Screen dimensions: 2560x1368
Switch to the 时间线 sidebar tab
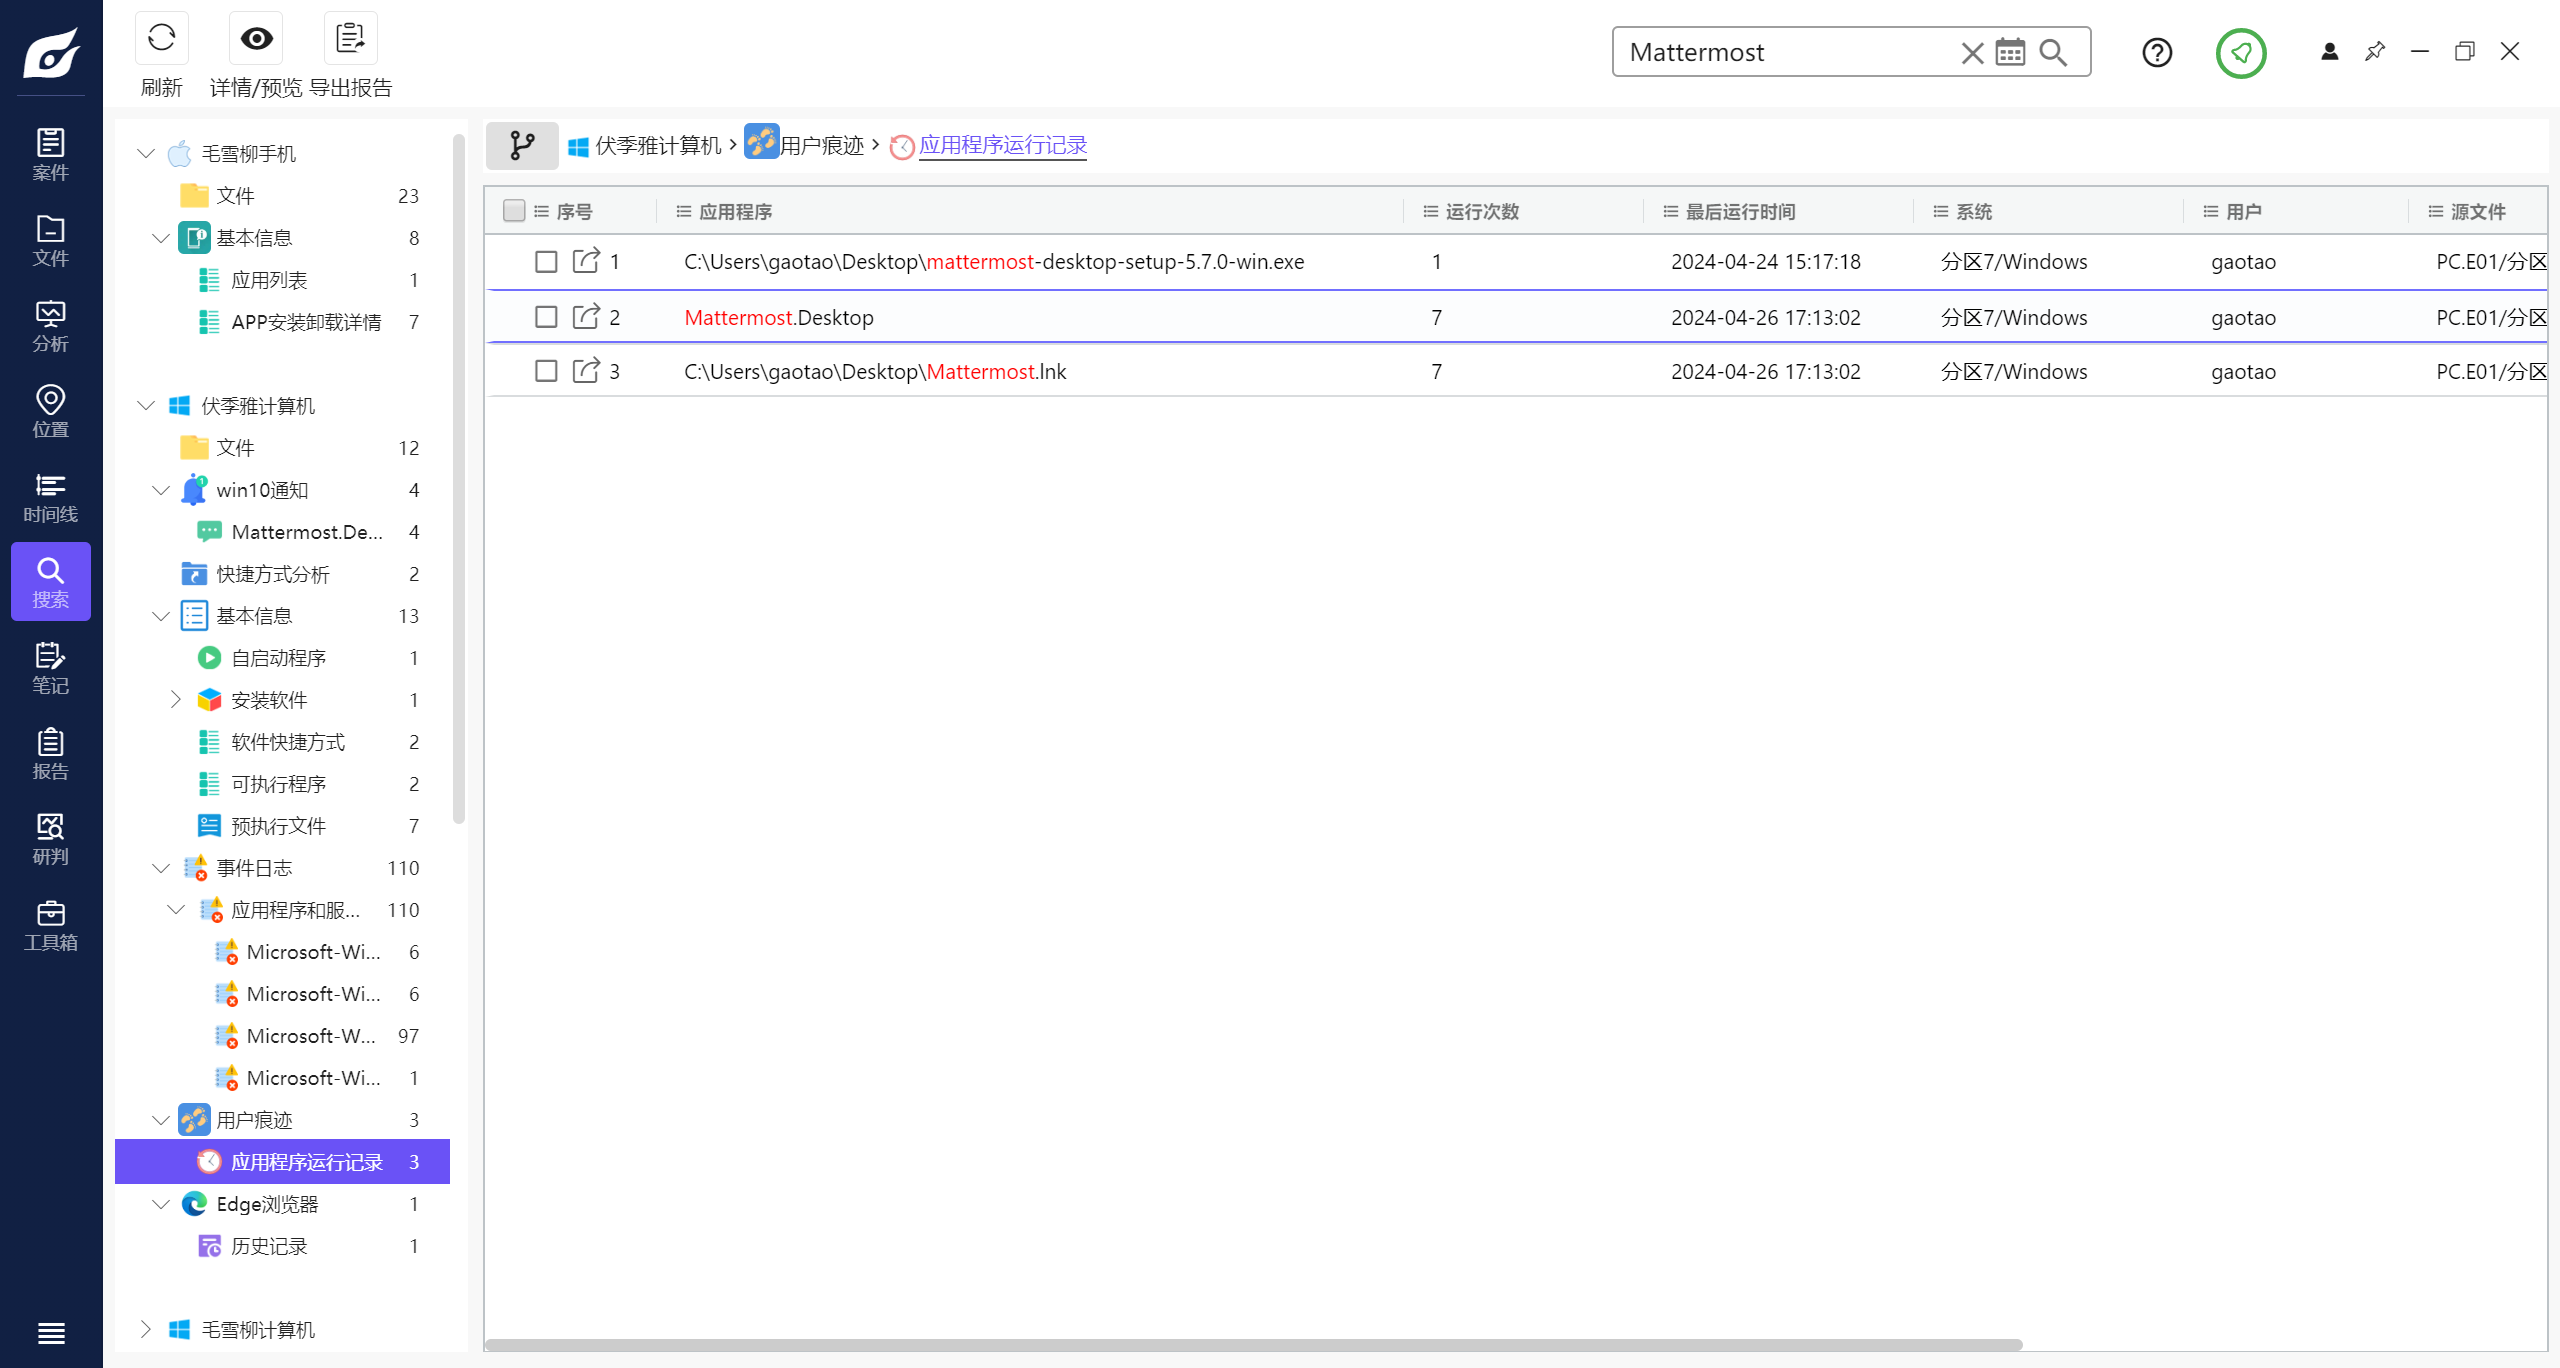pyautogui.click(x=50, y=497)
